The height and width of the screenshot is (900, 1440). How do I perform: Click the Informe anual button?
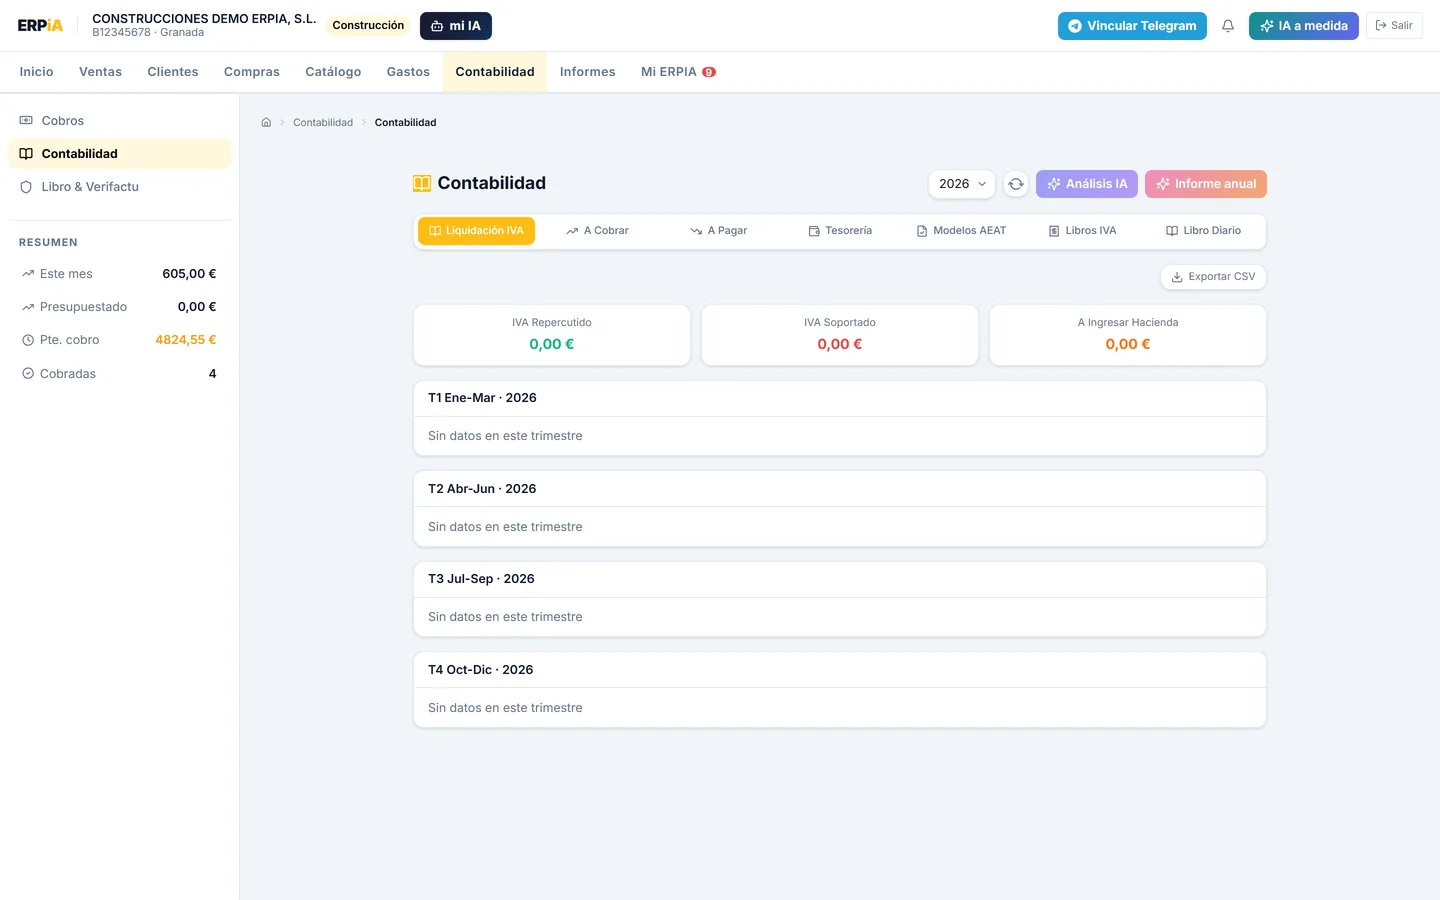[1206, 184]
